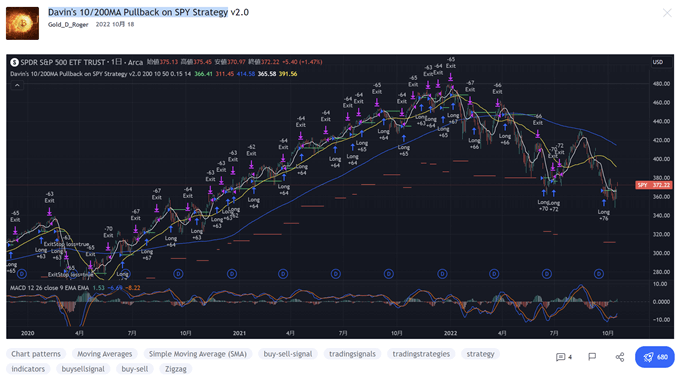The height and width of the screenshot is (380, 680).
Task: Open the strategy title link
Action: click(148, 12)
